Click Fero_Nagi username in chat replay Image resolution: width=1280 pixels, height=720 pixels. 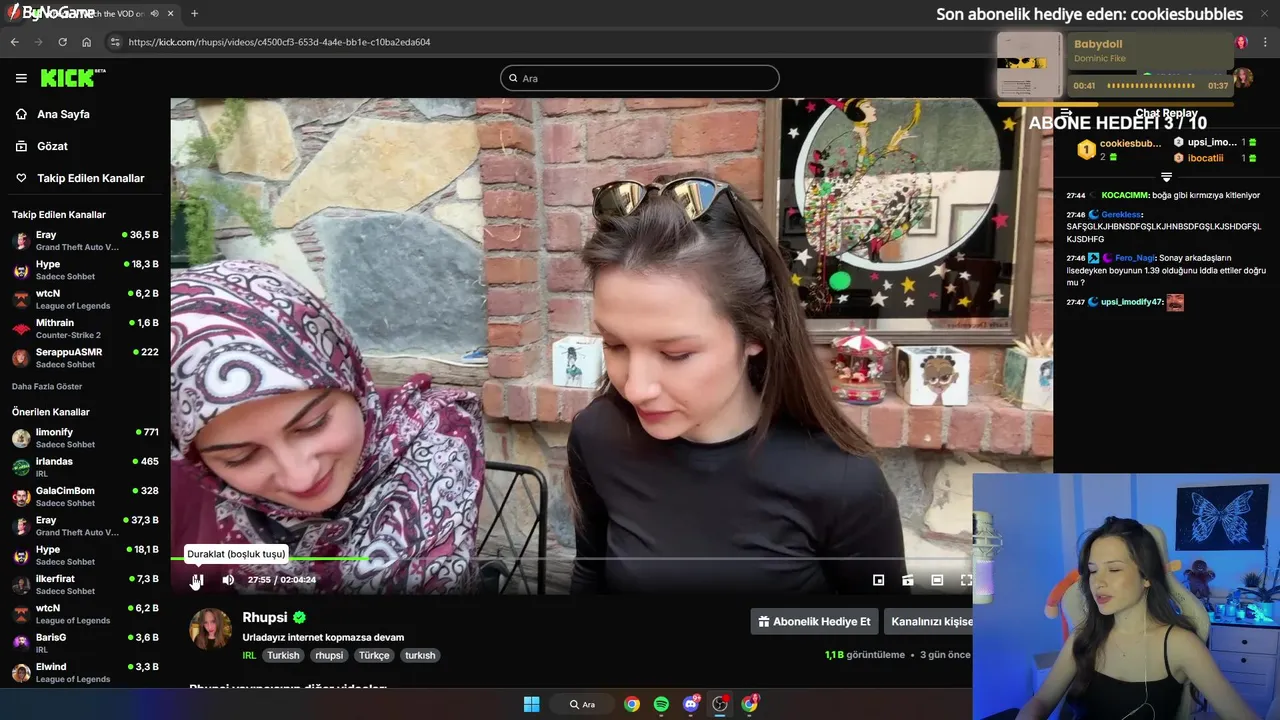coord(1135,257)
